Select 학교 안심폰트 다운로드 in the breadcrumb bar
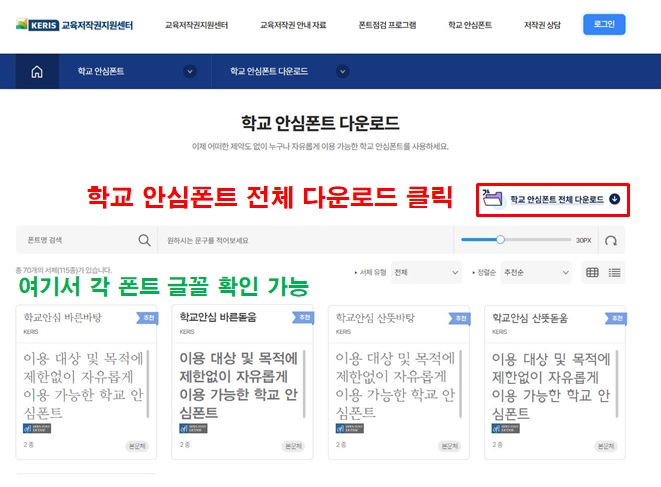 pyautogui.click(x=269, y=71)
